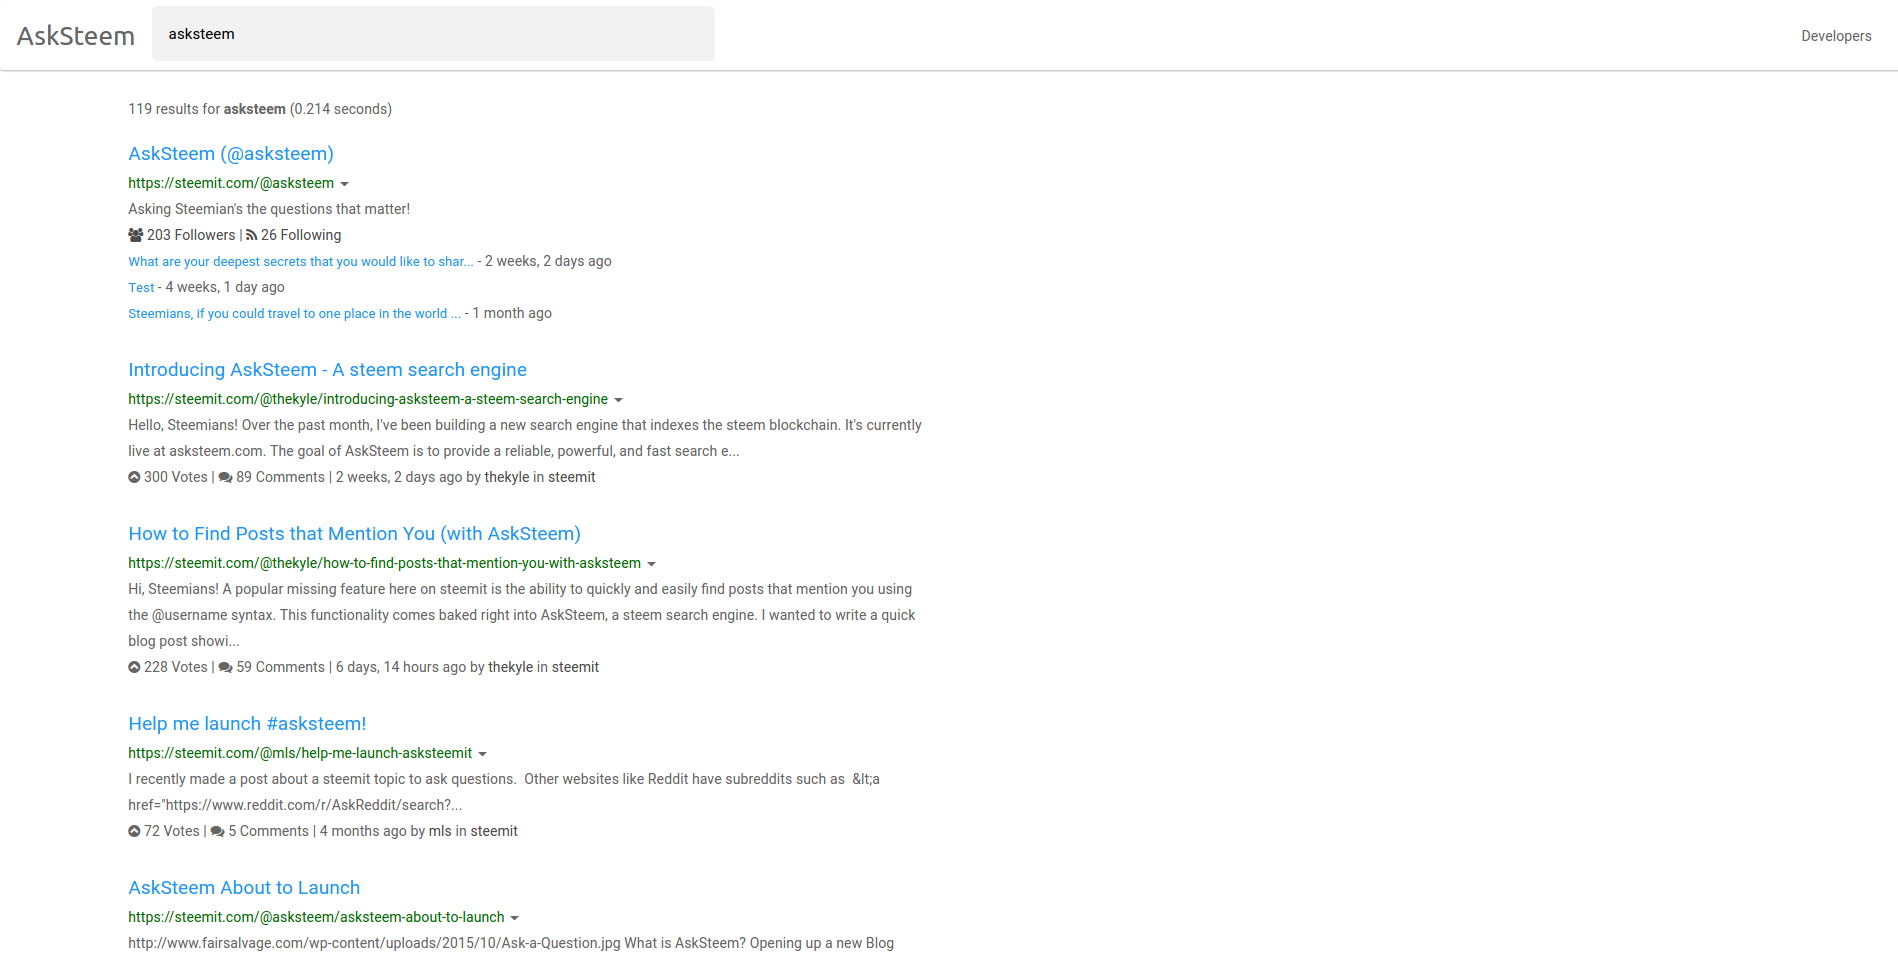Viewport: 1898px width, 962px height.
Task: Click the AskSteem logo
Action: coord(76,36)
